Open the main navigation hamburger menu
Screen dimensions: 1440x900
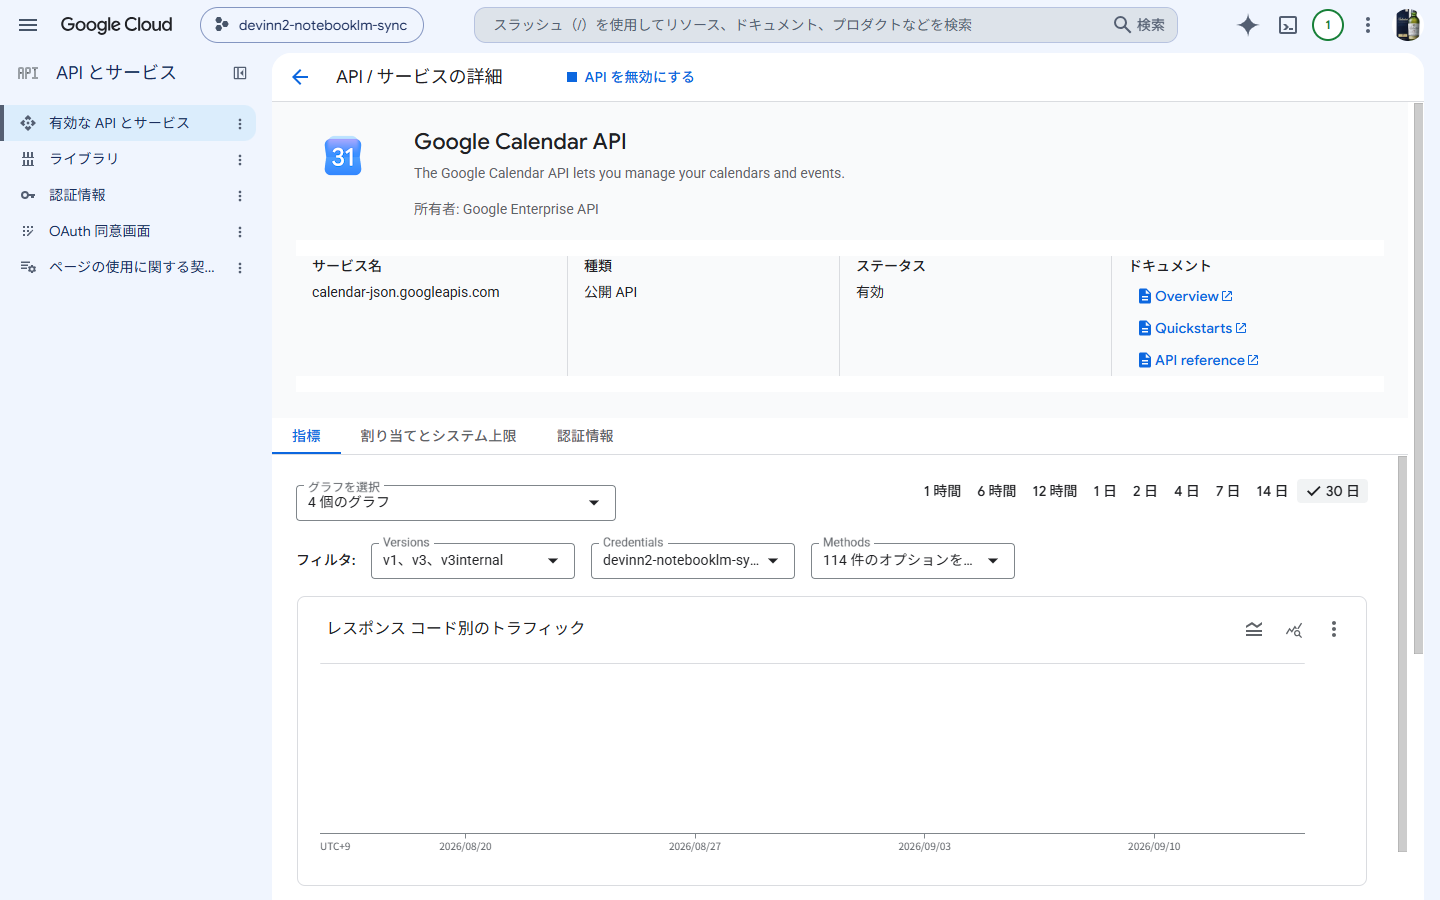tap(28, 25)
